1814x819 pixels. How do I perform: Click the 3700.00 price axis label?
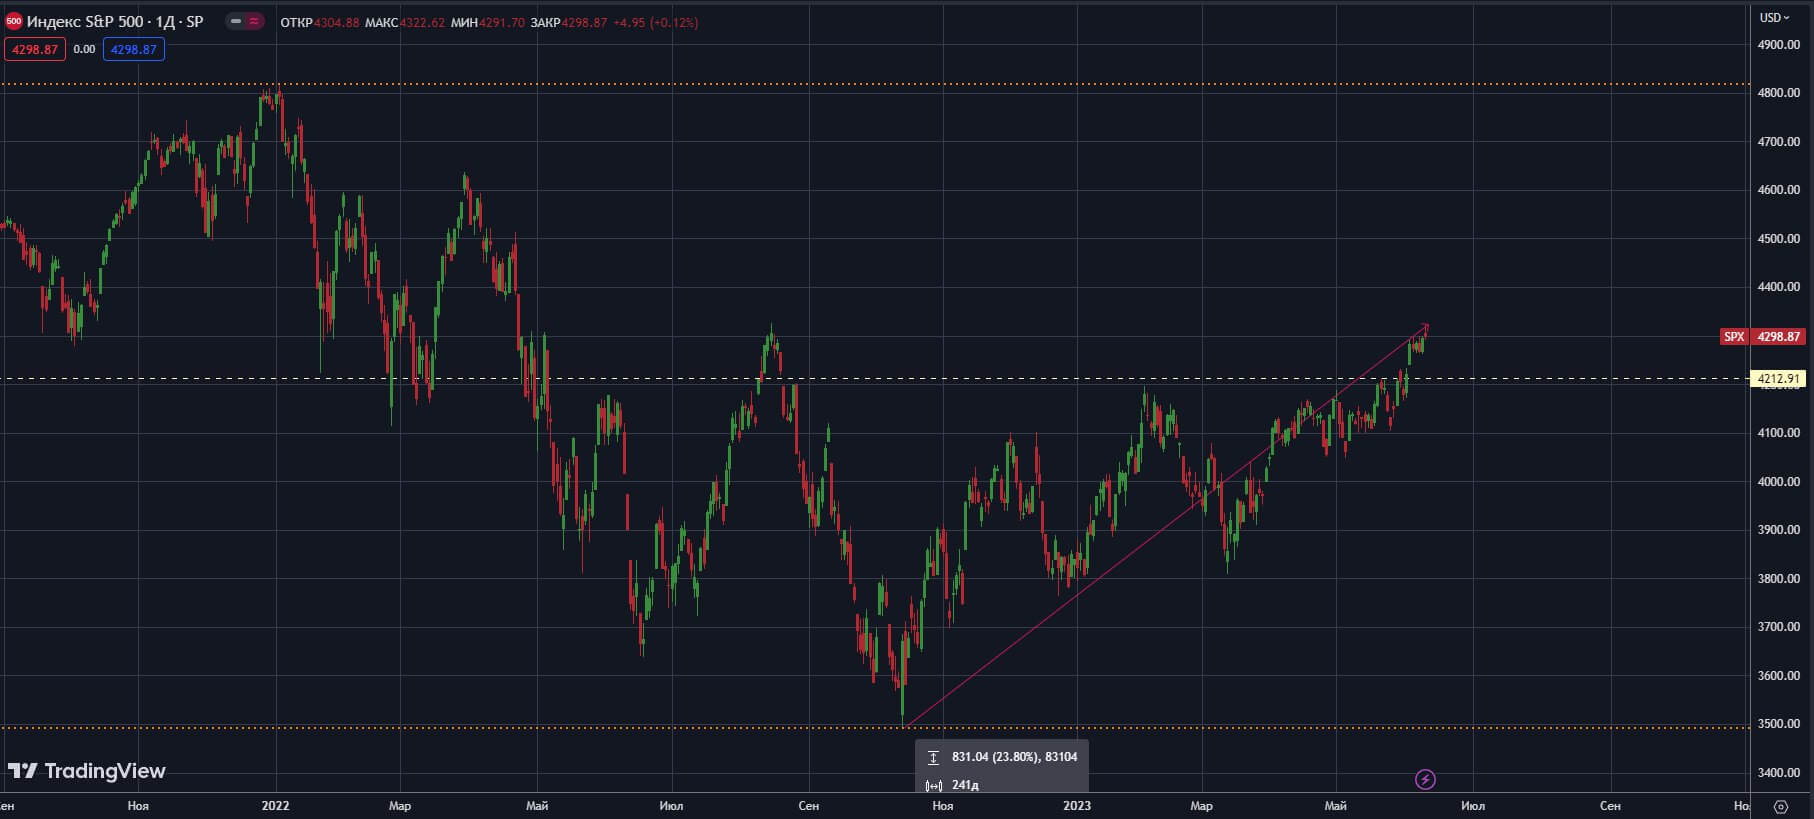point(1779,627)
